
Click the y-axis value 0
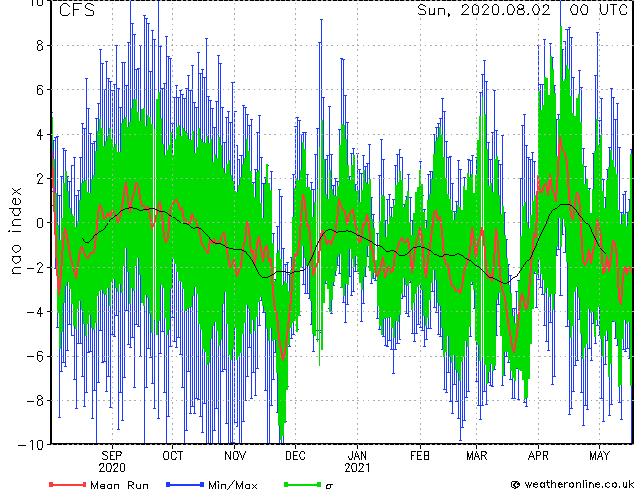(x=40, y=223)
